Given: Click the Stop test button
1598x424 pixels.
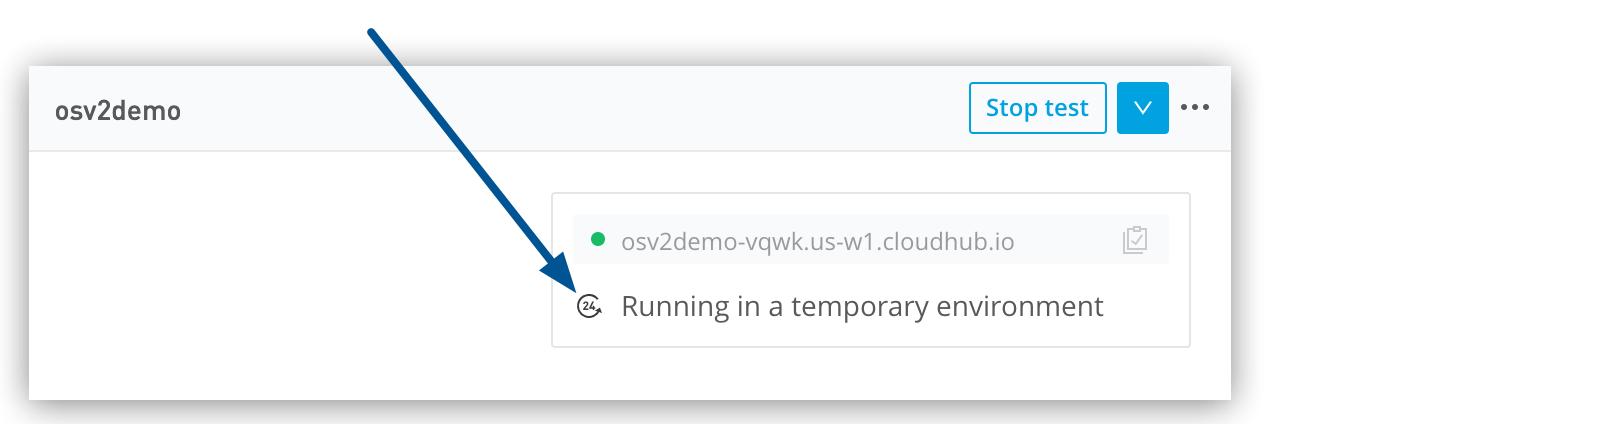Looking at the screenshot, I should 1037,108.
